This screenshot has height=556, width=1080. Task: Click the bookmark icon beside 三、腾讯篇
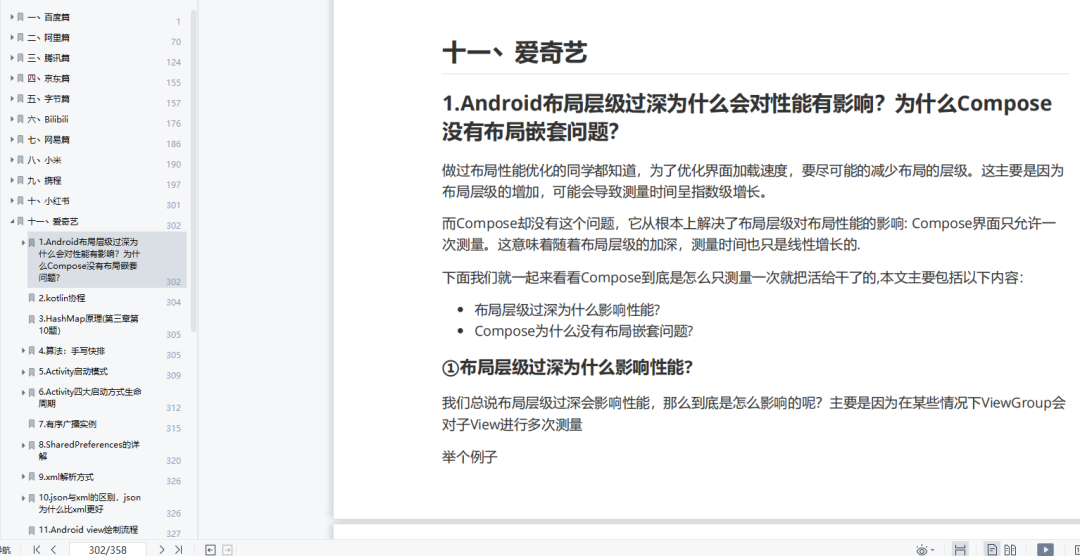point(21,58)
